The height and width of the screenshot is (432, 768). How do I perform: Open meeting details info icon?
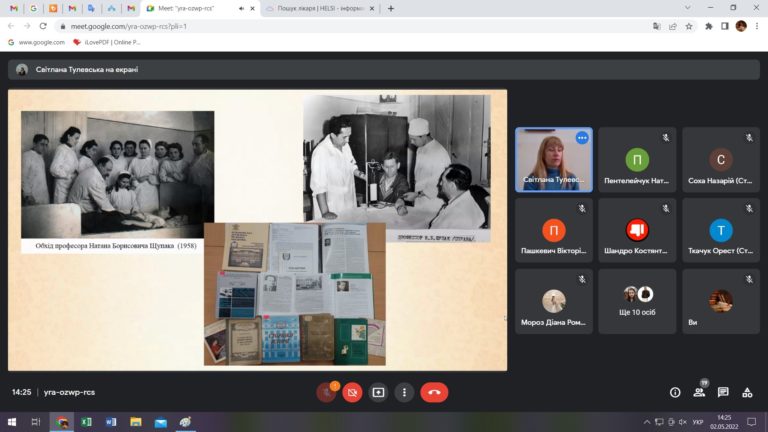pos(675,392)
